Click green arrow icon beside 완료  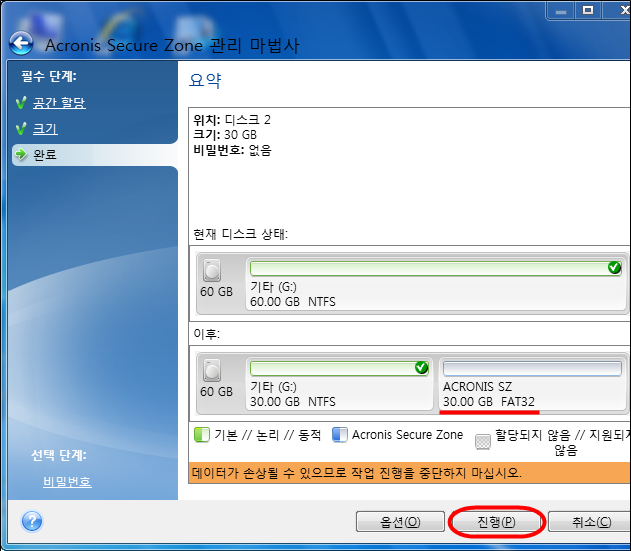point(21,154)
